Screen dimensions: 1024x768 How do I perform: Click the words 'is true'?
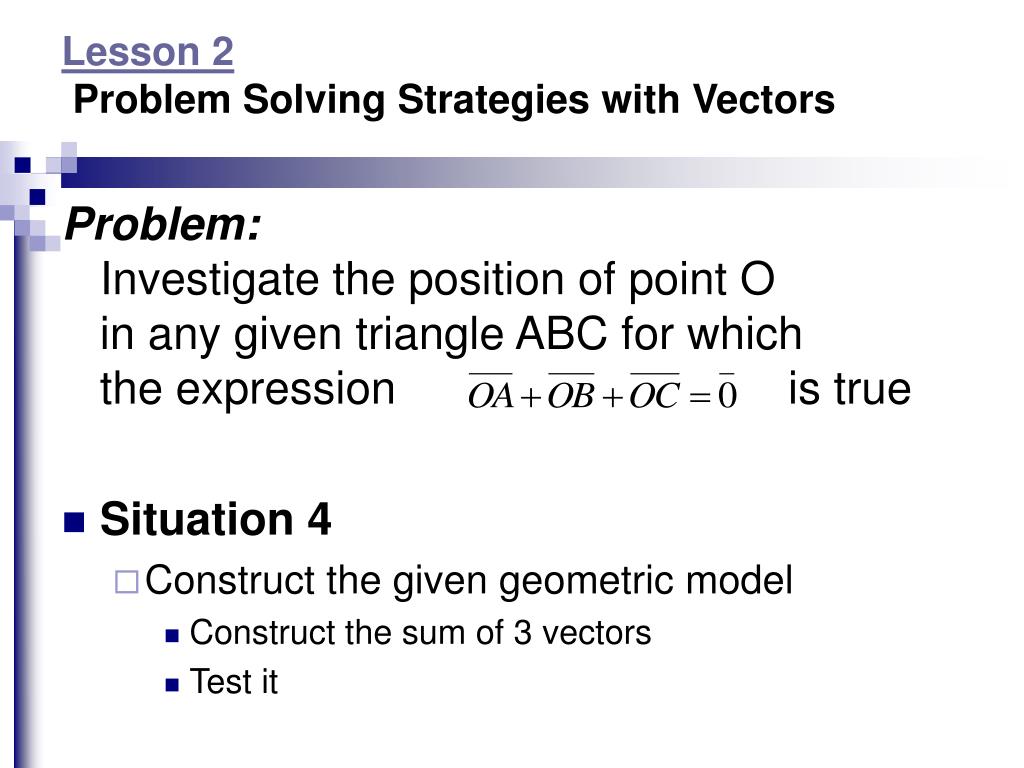(849, 388)
